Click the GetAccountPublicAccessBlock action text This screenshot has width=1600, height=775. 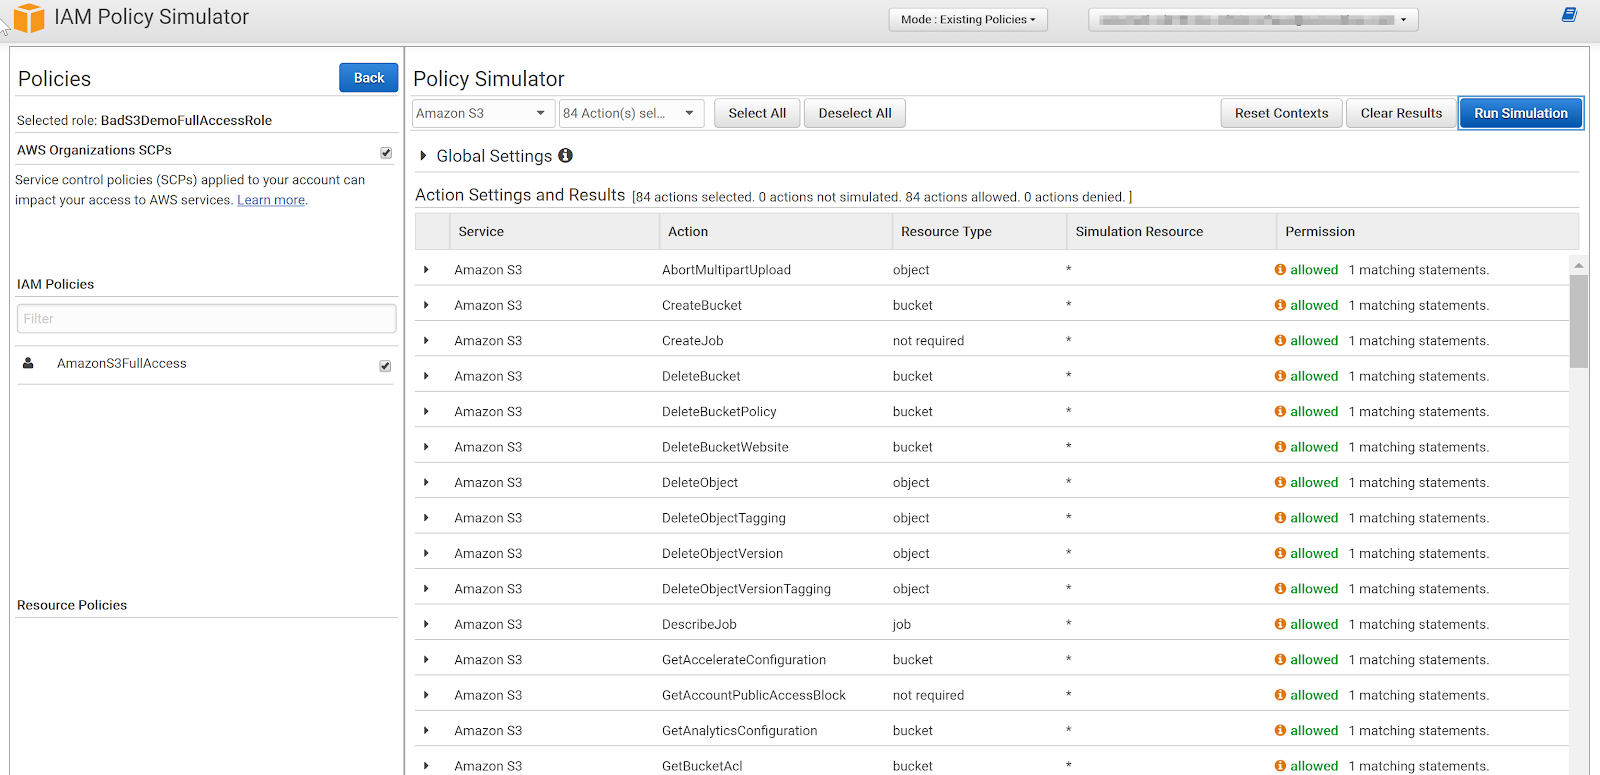tap(754, 695)
